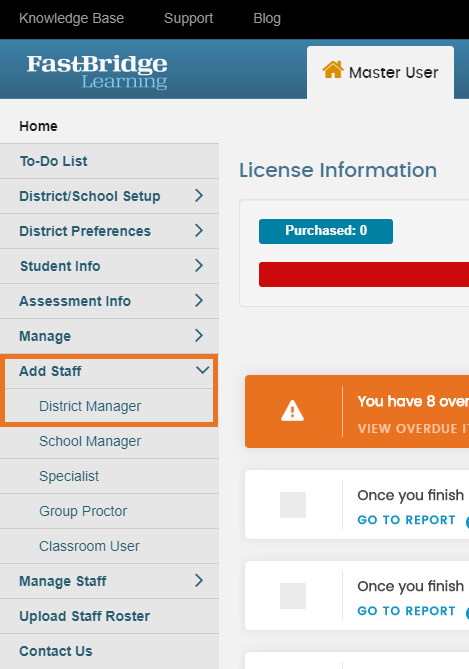Screen dimensions: 469x669
Task: Click the 'You have 8 over' alert text
Action: 413,401
